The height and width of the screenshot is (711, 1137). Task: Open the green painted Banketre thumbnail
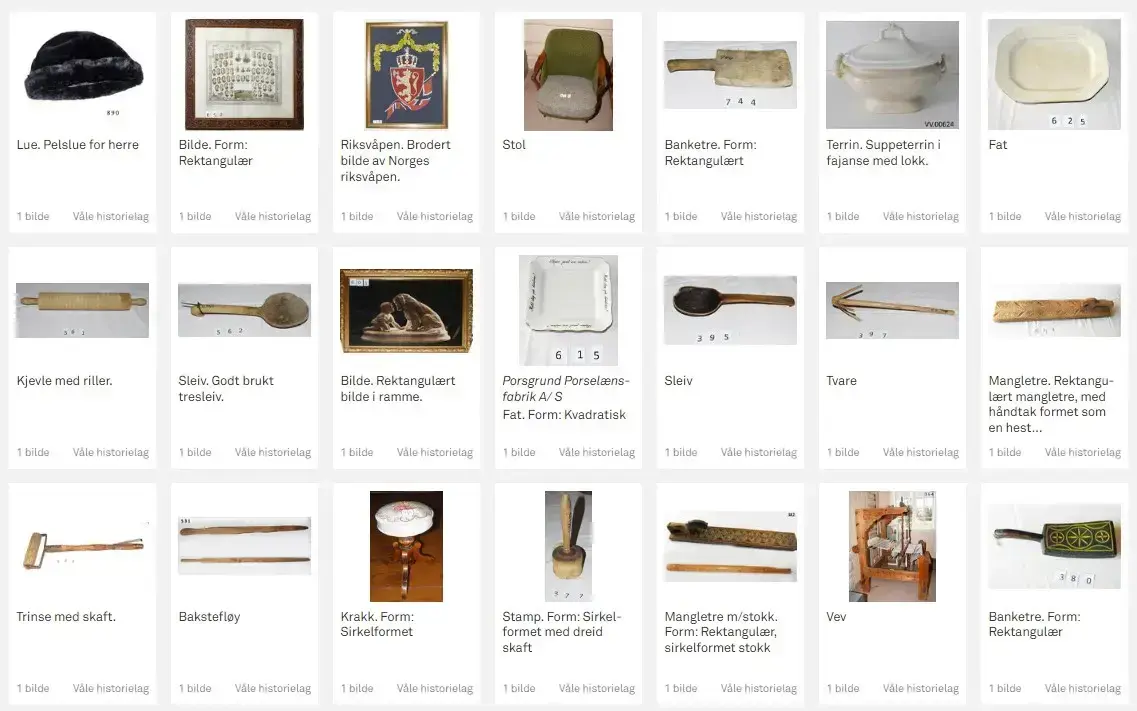point(1054,546)
